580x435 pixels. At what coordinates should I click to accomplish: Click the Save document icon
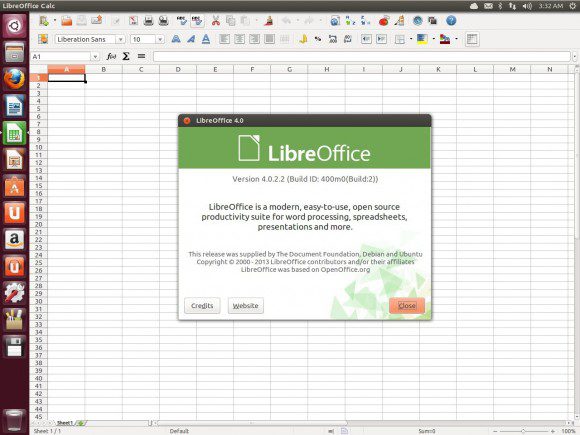coord(82,21)
